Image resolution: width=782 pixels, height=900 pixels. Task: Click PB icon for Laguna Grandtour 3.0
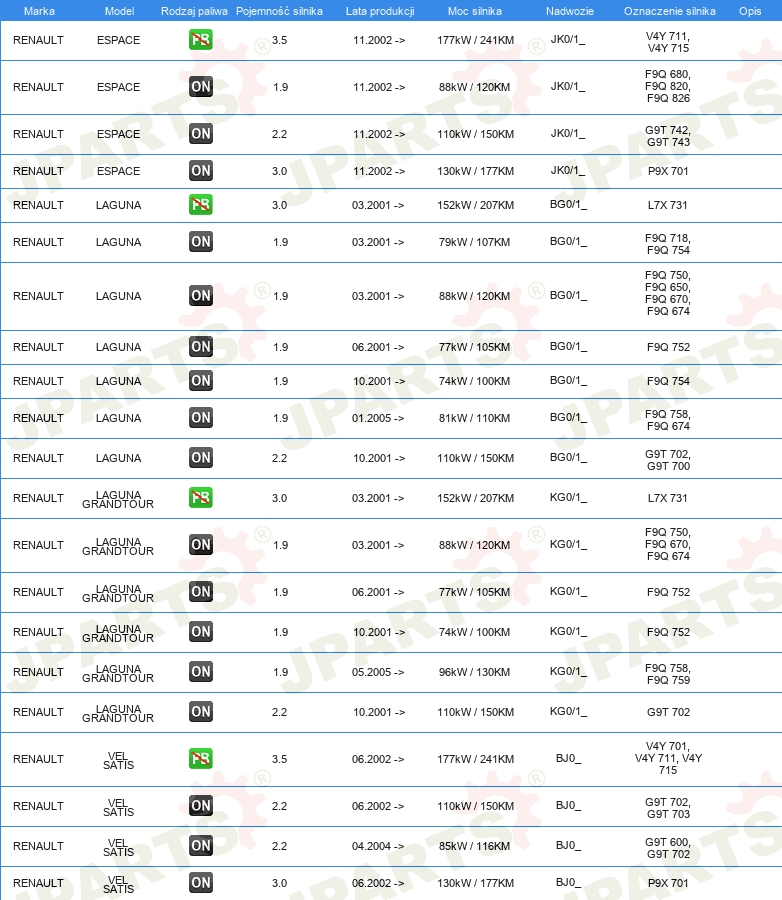click(200, 498)
